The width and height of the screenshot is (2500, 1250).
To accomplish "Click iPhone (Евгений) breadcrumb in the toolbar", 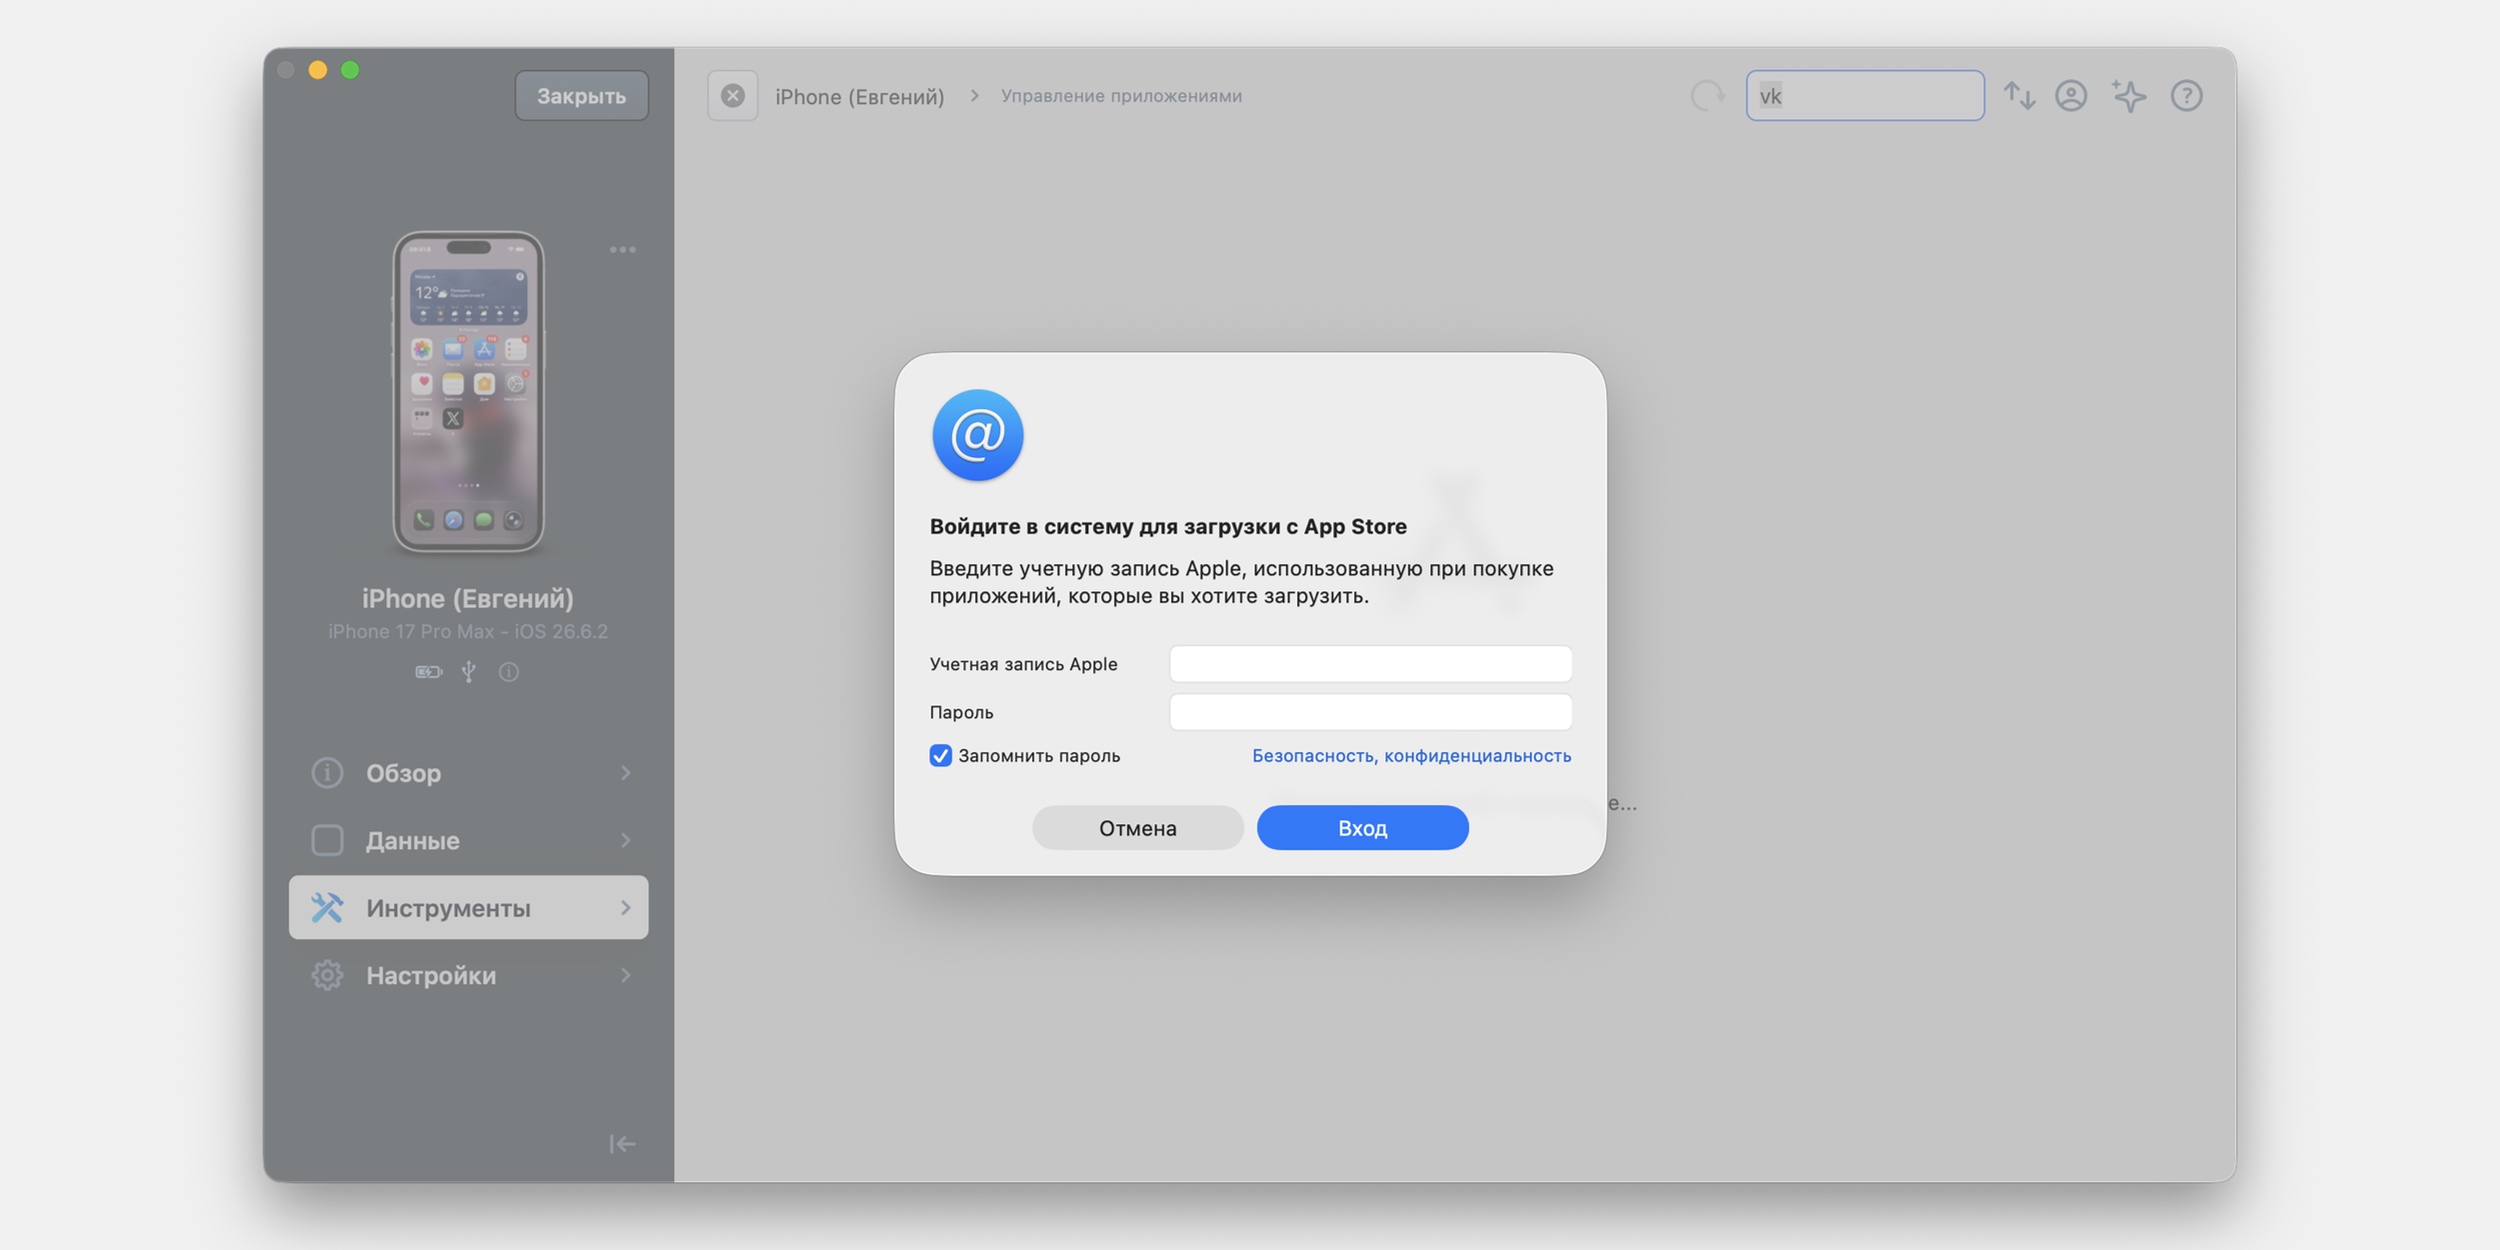I will coord(859,97).
